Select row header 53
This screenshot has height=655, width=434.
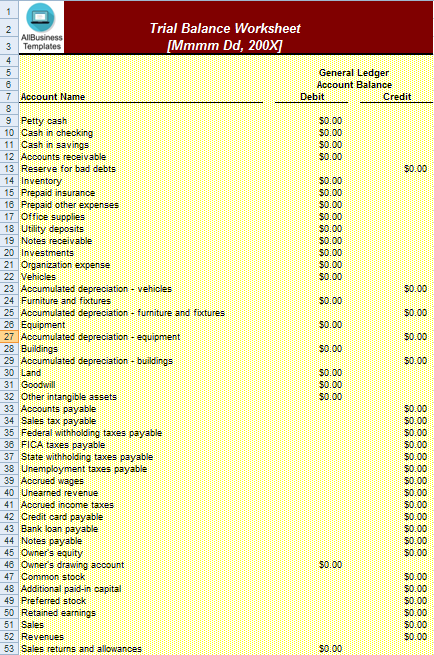click(x=9, y=649)
